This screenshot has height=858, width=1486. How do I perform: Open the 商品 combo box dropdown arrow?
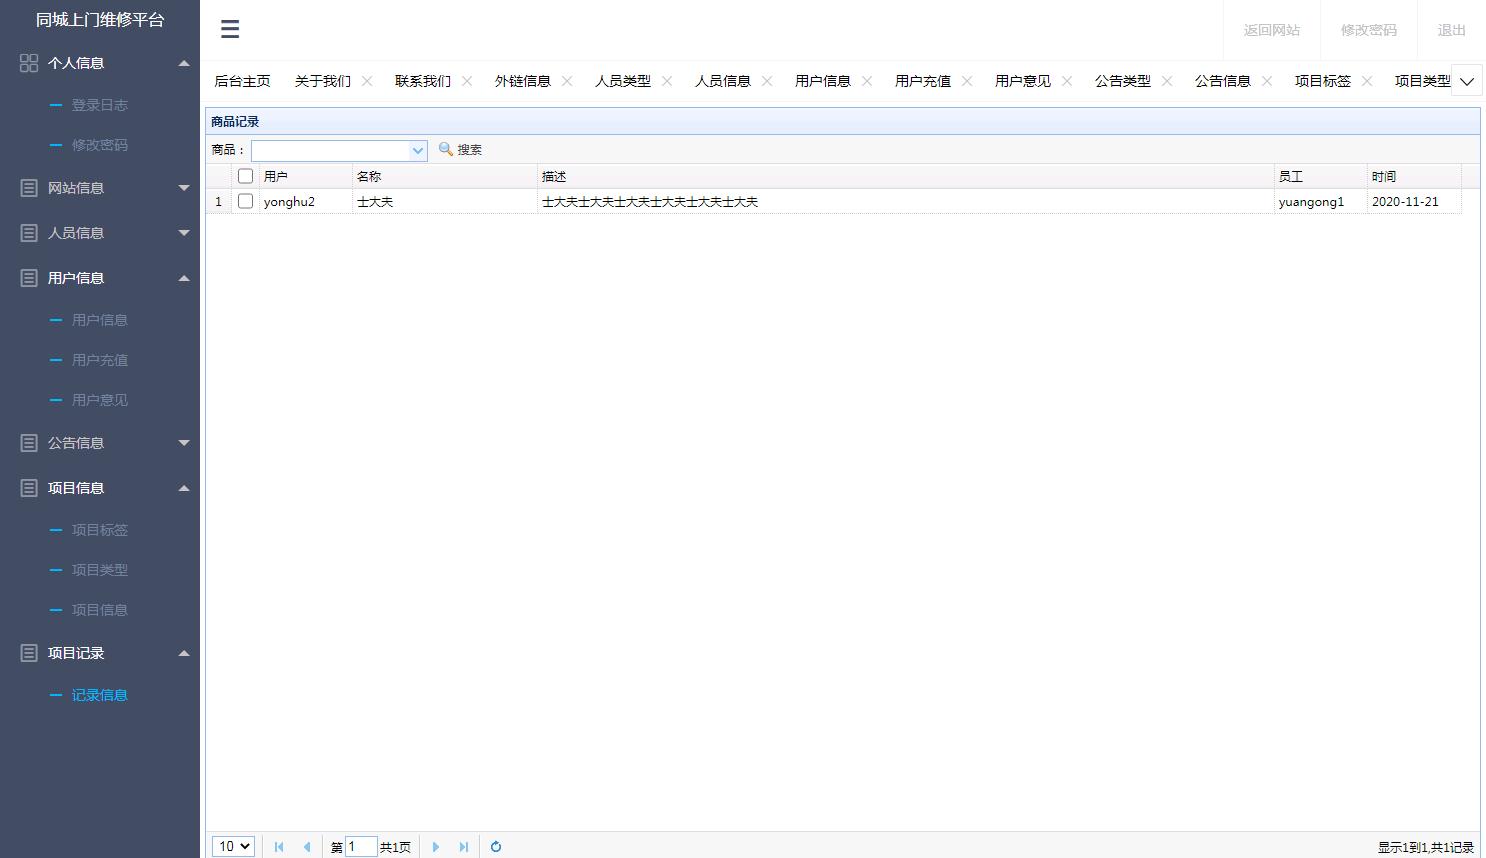pyautogui.click(x=418, y=150)
